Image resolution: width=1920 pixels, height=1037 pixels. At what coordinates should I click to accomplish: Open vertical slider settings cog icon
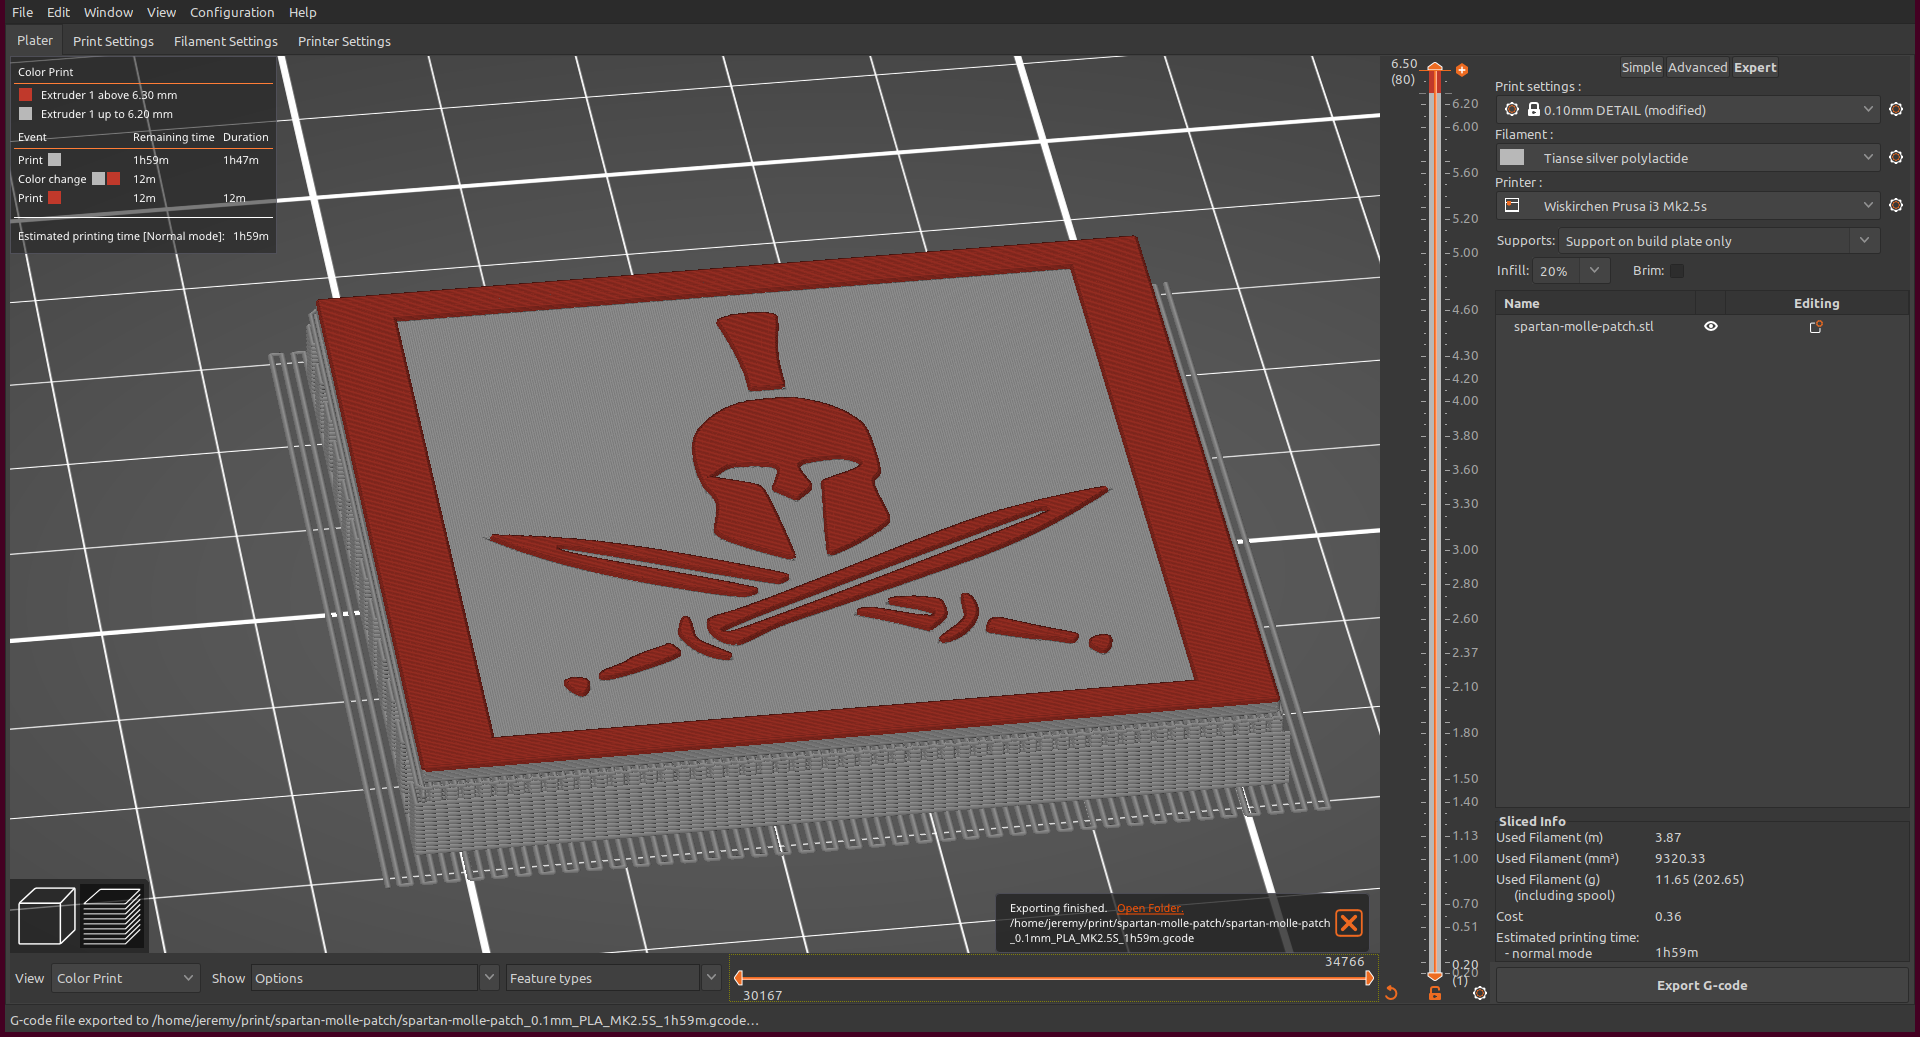pyautogui.click(x=1480, y=992)
